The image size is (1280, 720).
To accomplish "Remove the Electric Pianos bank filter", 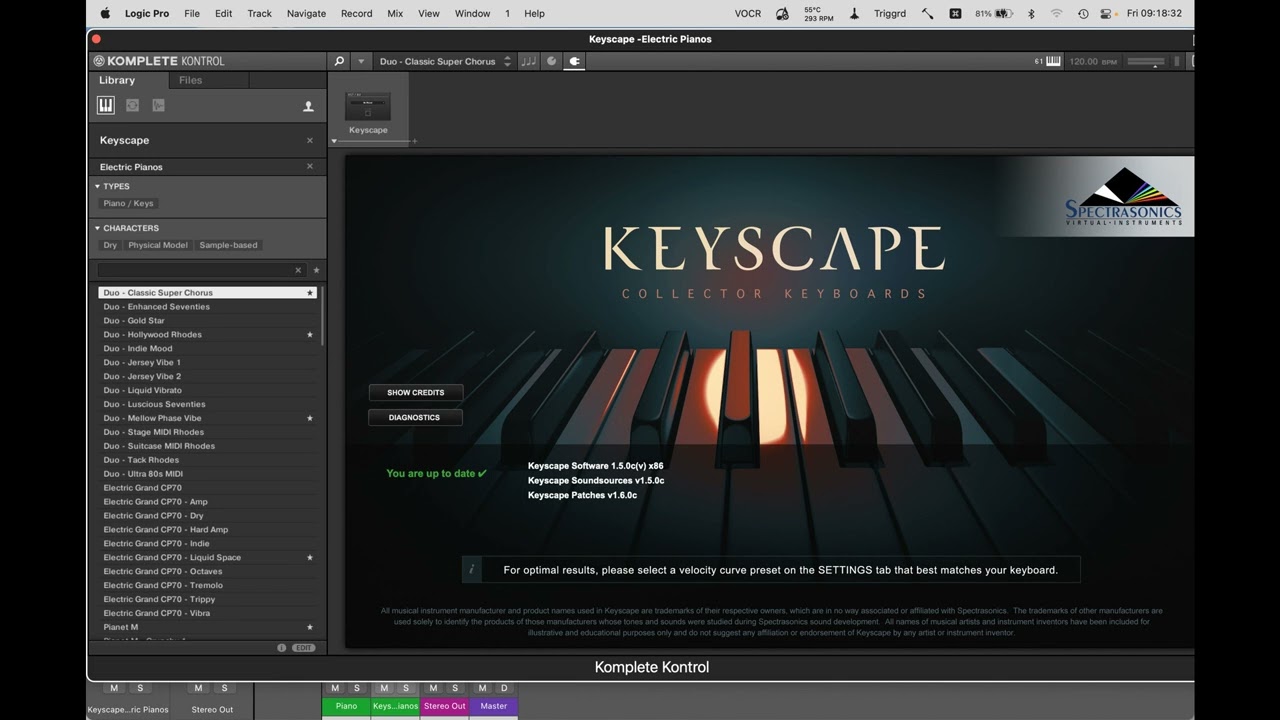I will (310, 166).
